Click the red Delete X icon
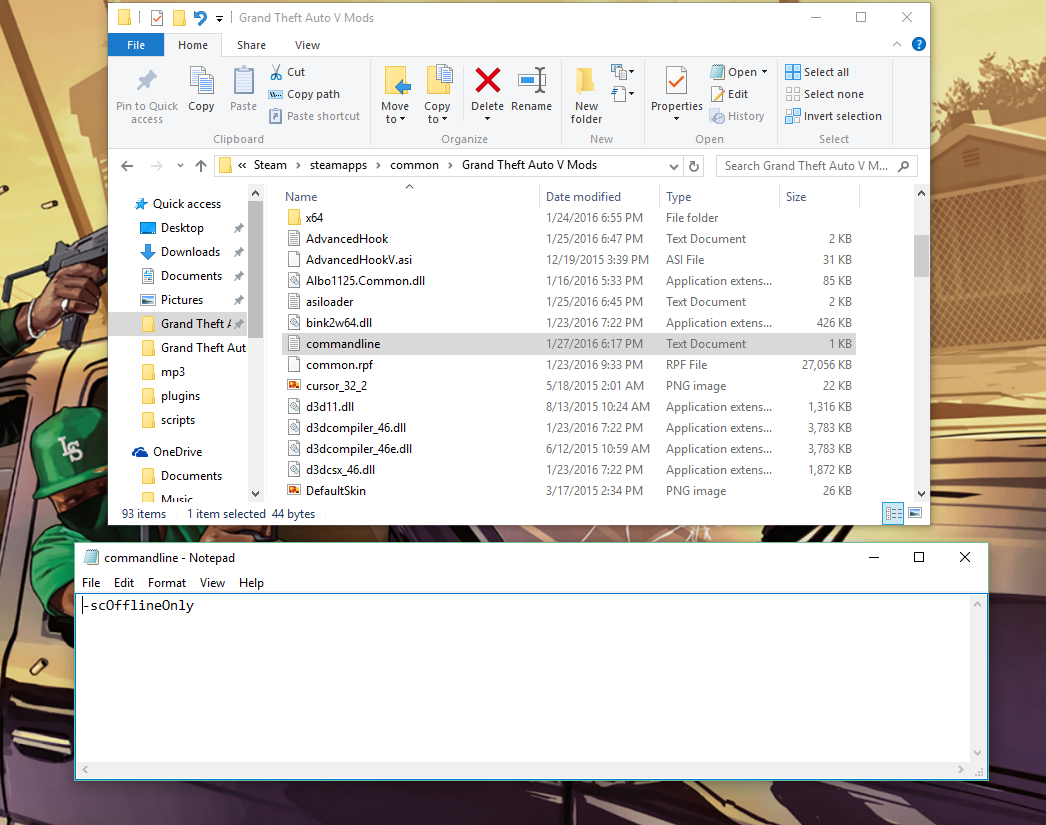1046x825 pixels. (488, 81)
